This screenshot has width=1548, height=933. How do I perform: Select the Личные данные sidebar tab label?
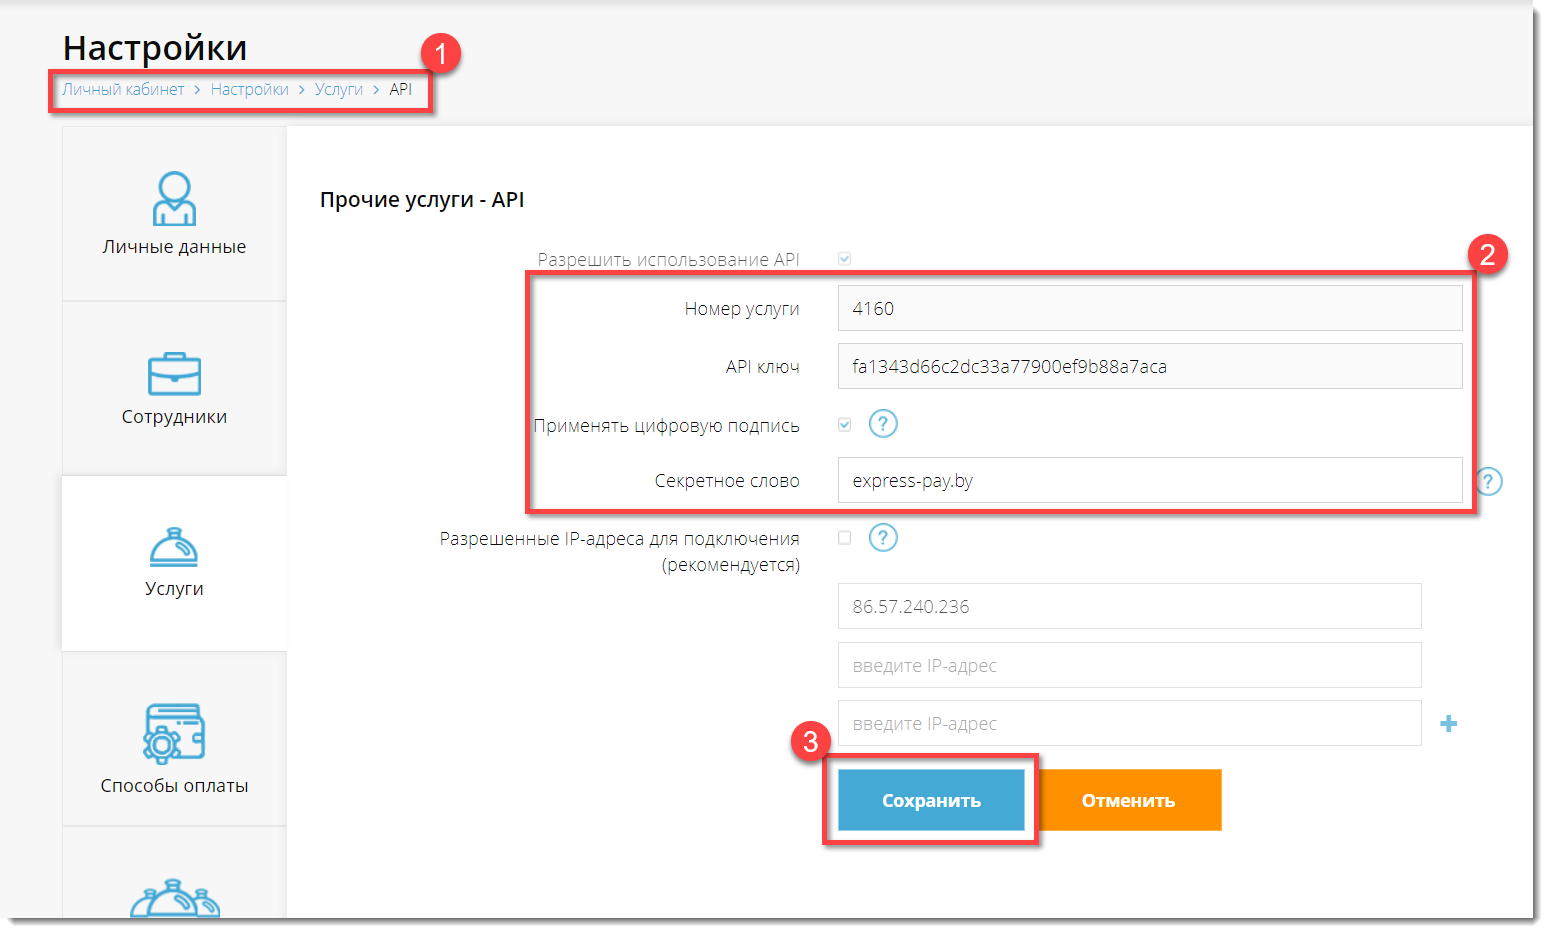tap(174, 247)
